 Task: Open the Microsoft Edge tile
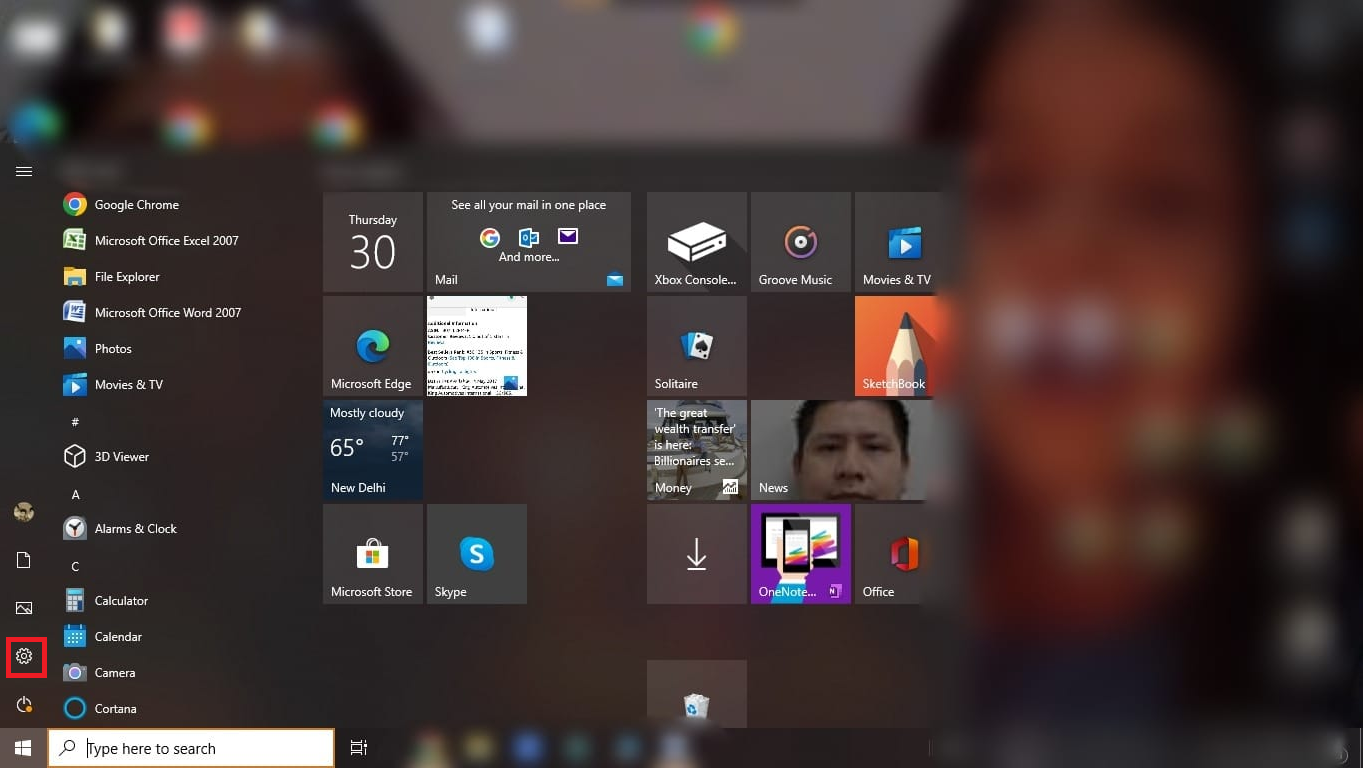click(373, 346)
